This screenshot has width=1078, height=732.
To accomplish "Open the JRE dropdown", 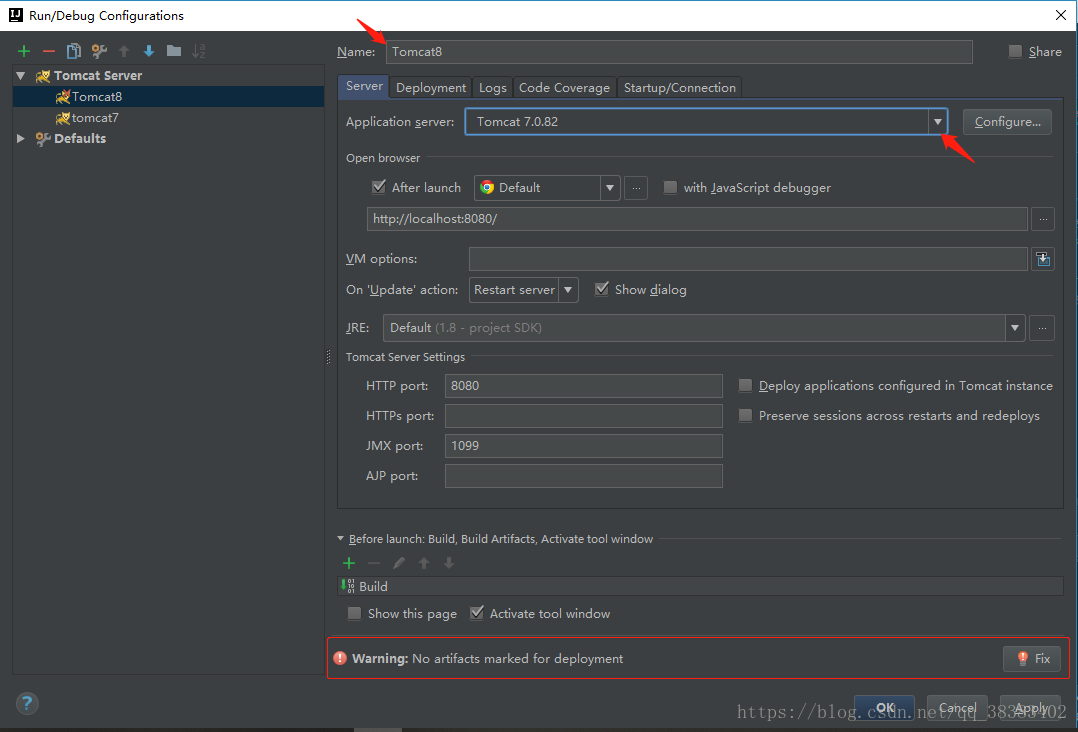I will [1015, 328].
